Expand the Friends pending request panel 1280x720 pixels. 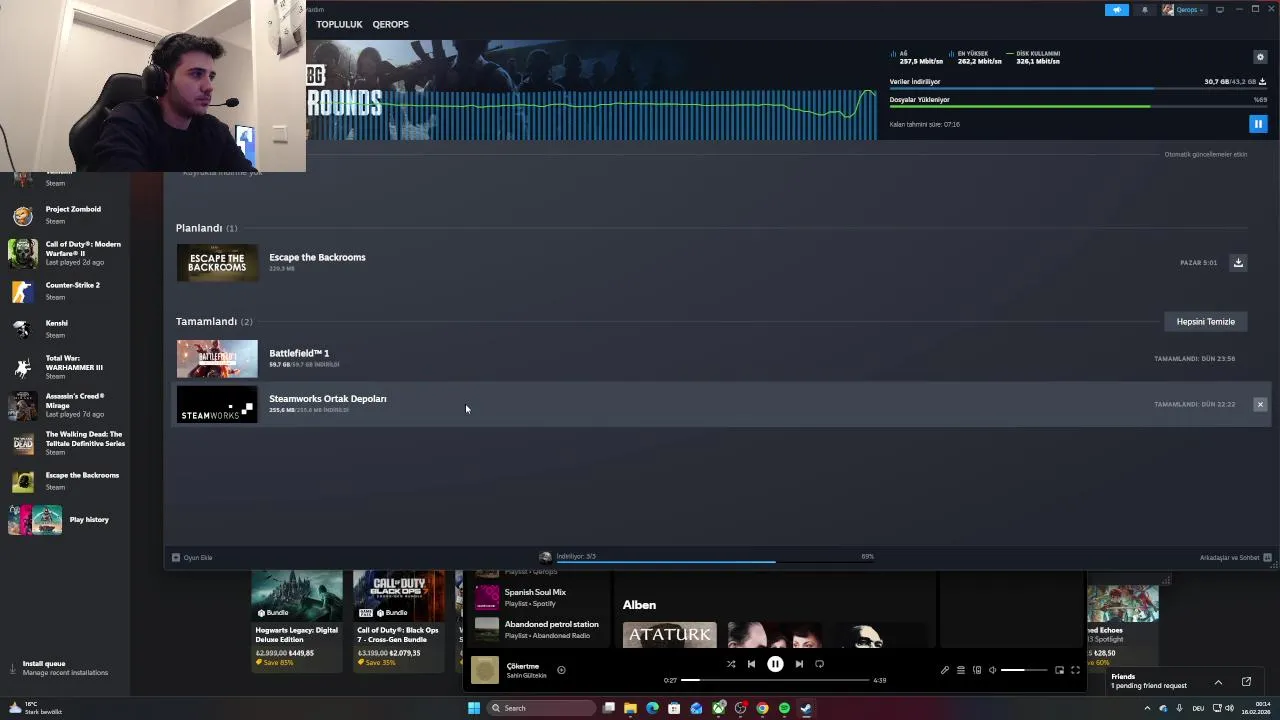1218,682
